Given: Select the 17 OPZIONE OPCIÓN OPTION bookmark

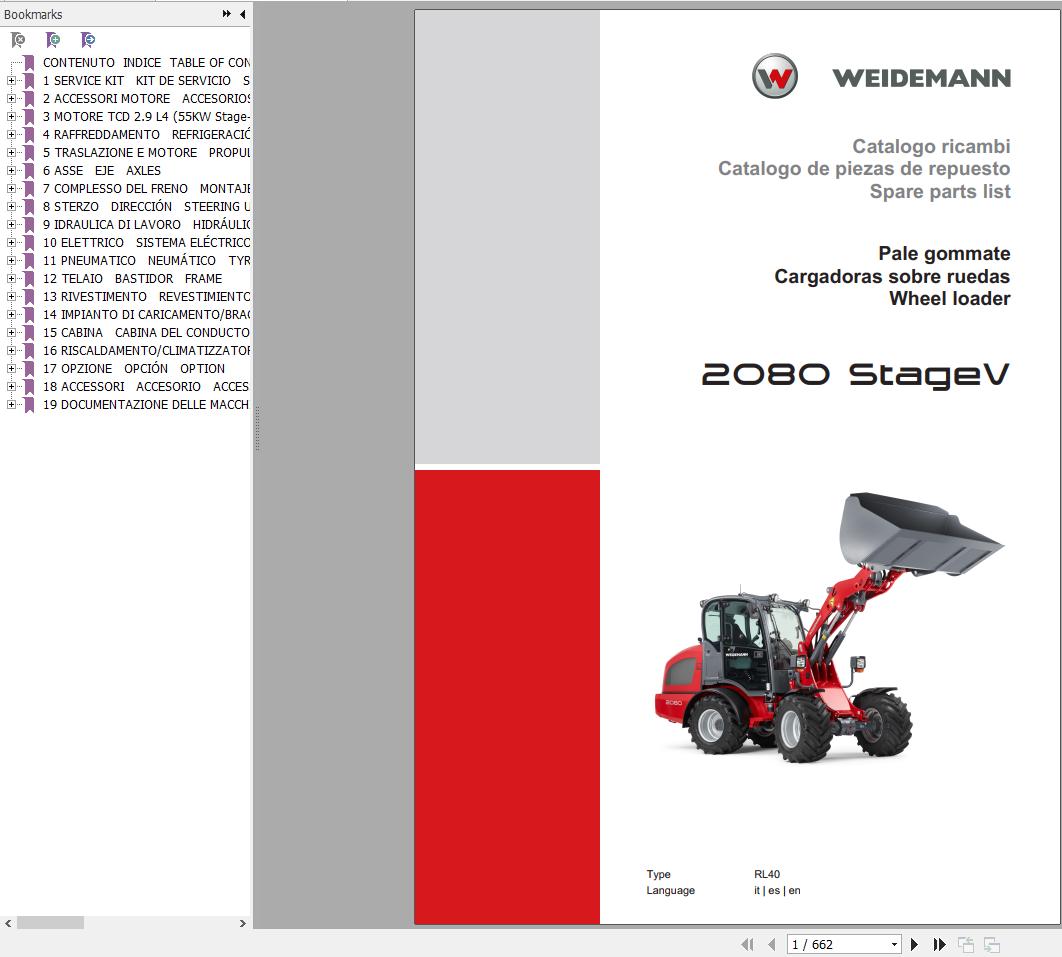Looking at the screenshot, I should (133, 368).
